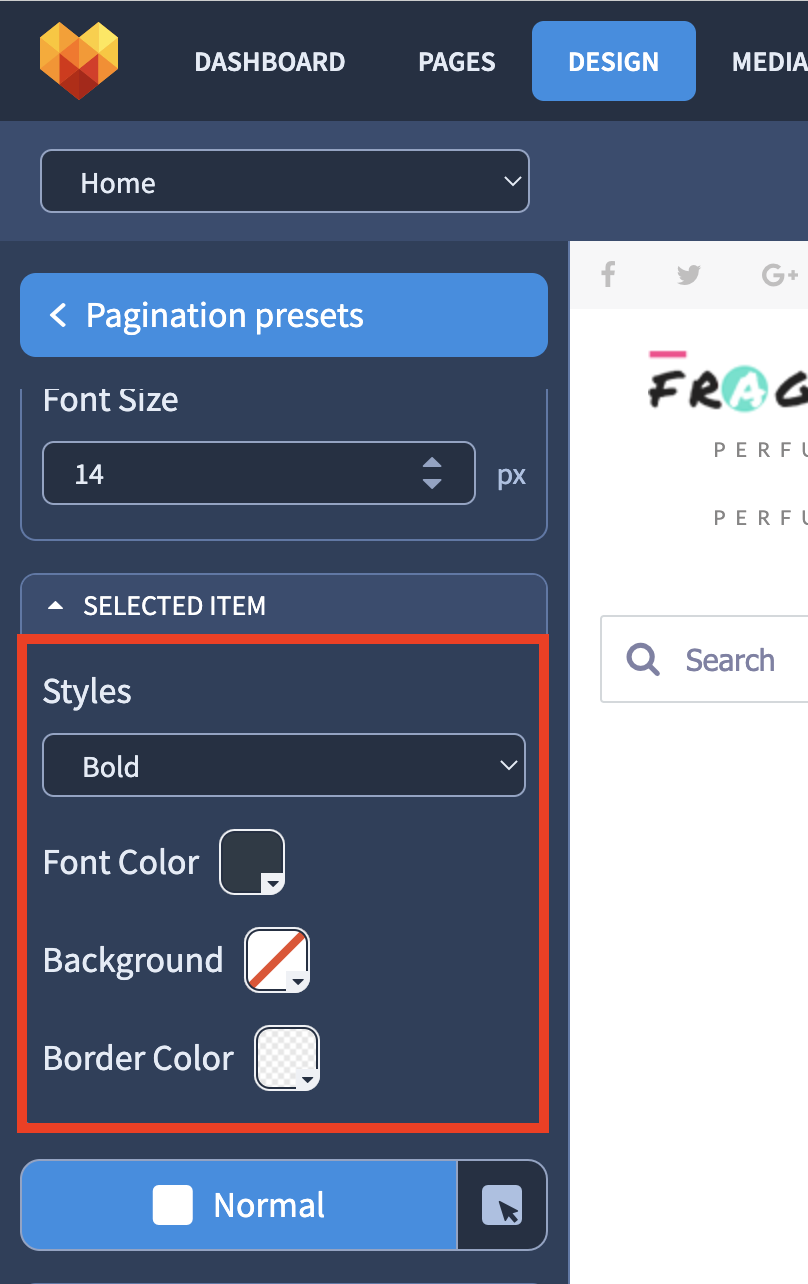Open the Font Color swatch
Viewport: 808px width, 1284px height.
252,862
